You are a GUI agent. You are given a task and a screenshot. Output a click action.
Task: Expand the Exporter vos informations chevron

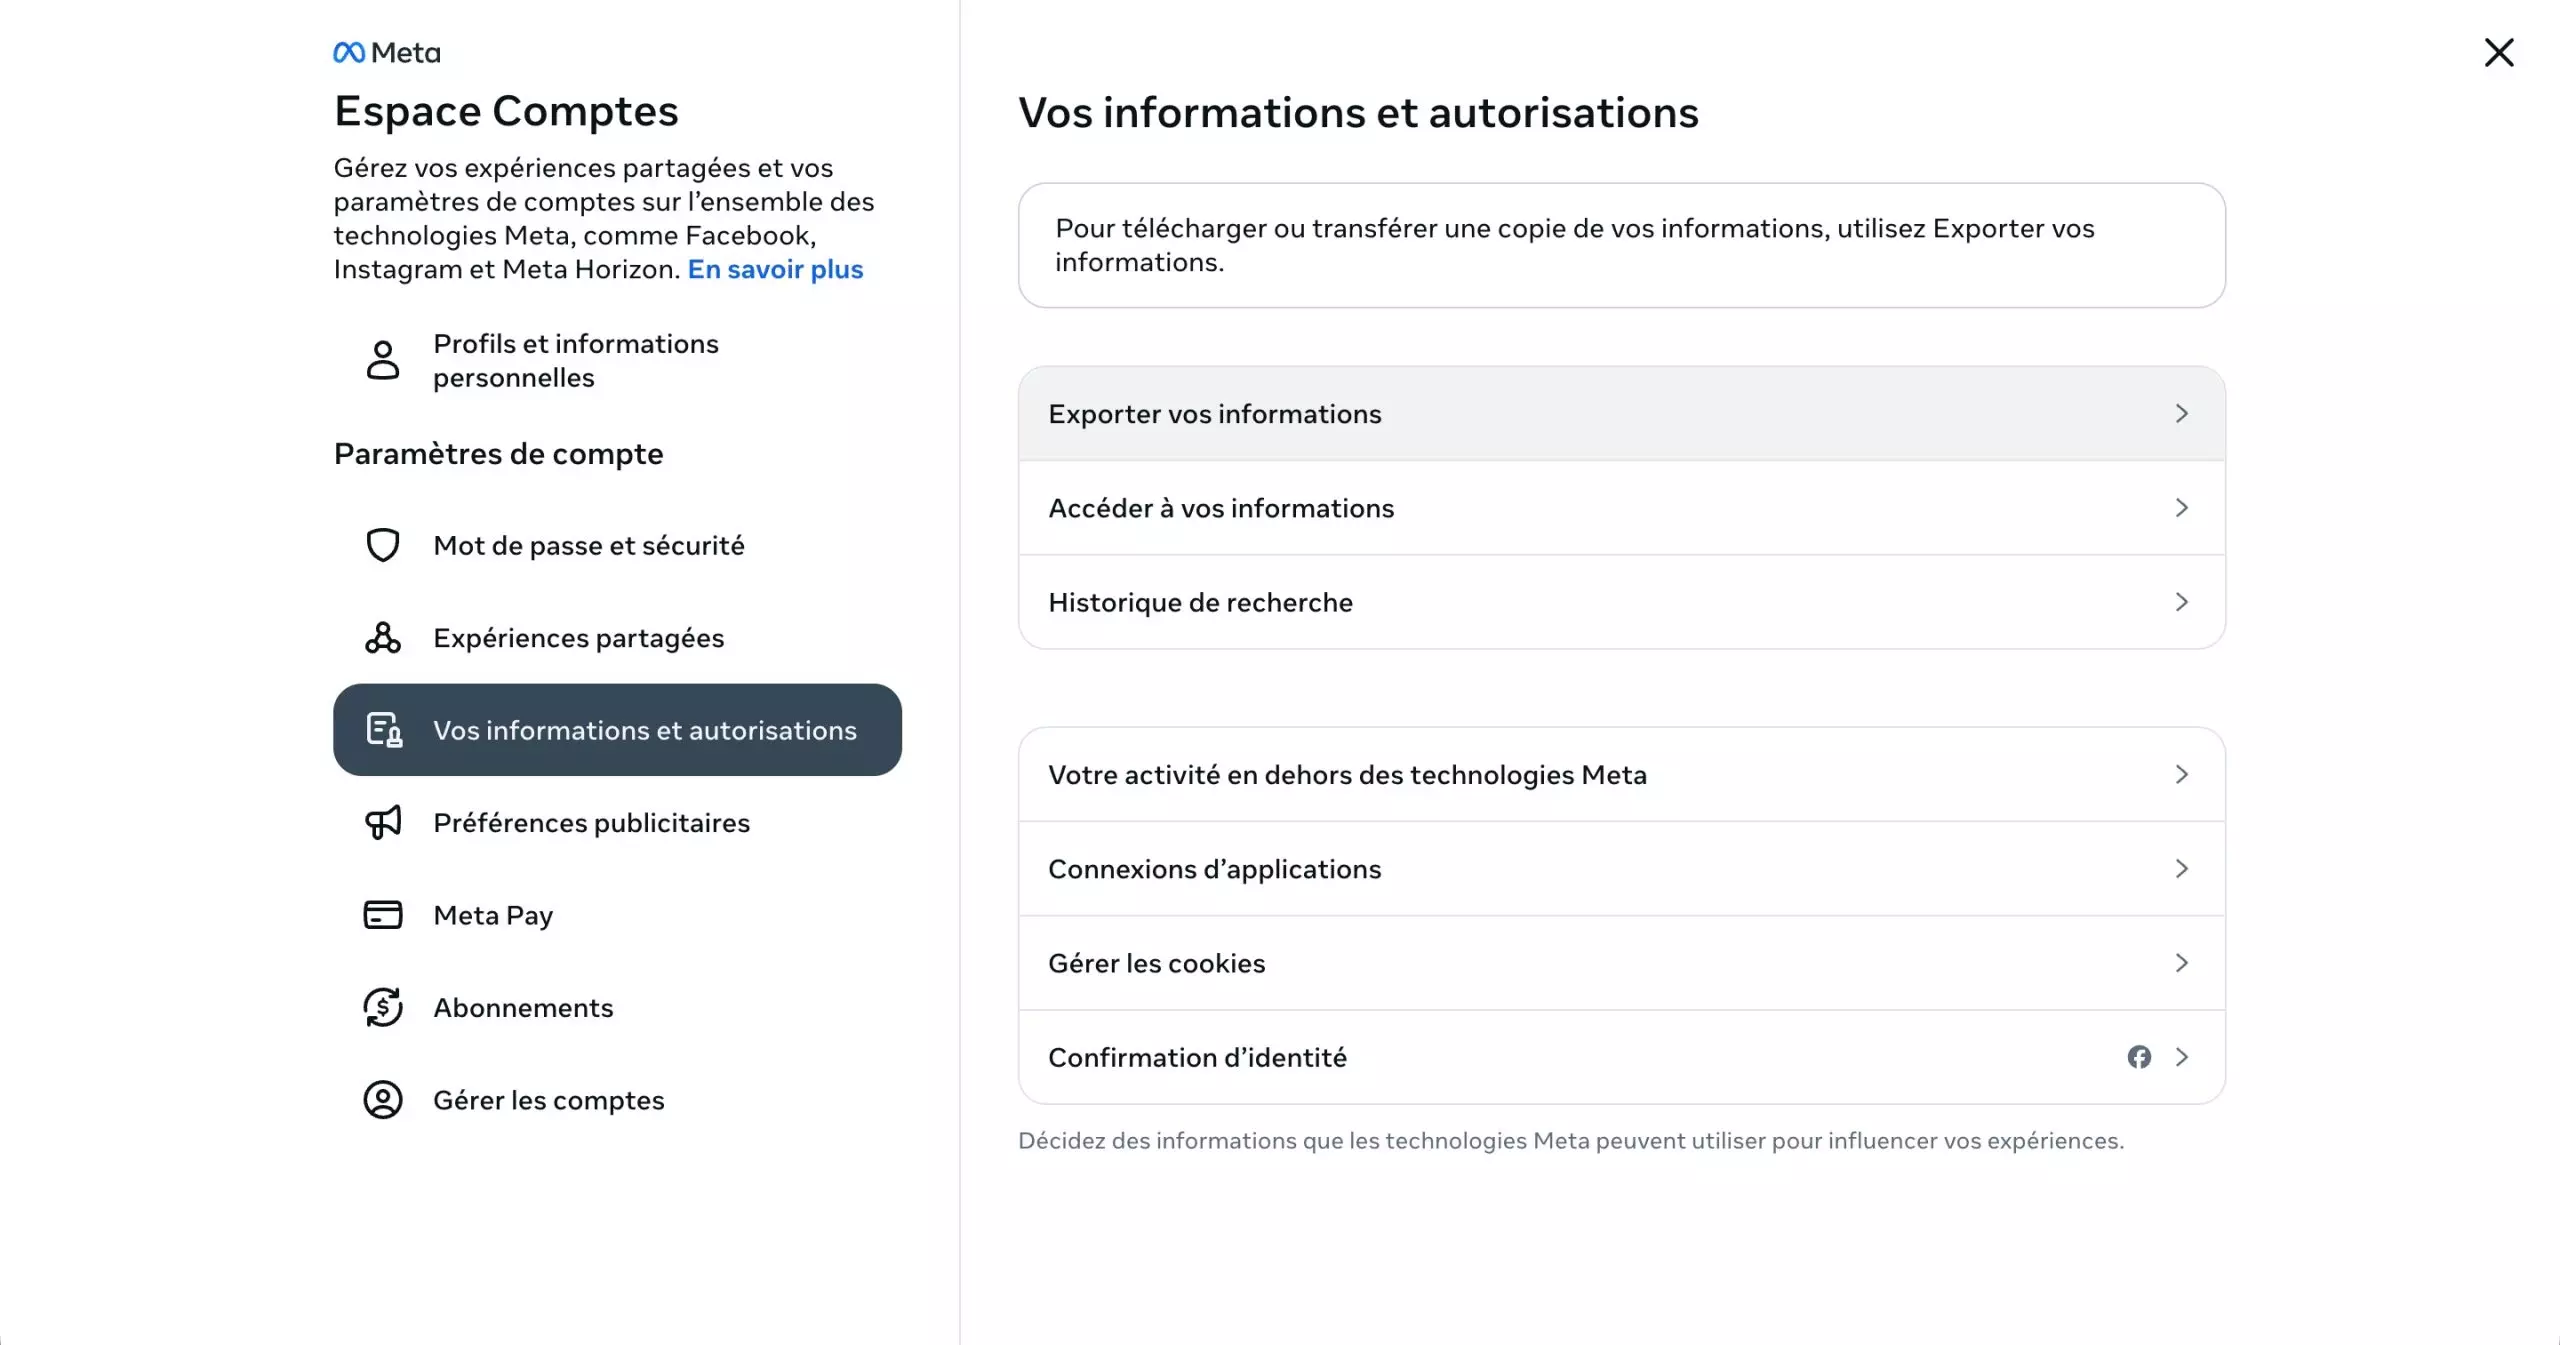[x=2182, y=414]
